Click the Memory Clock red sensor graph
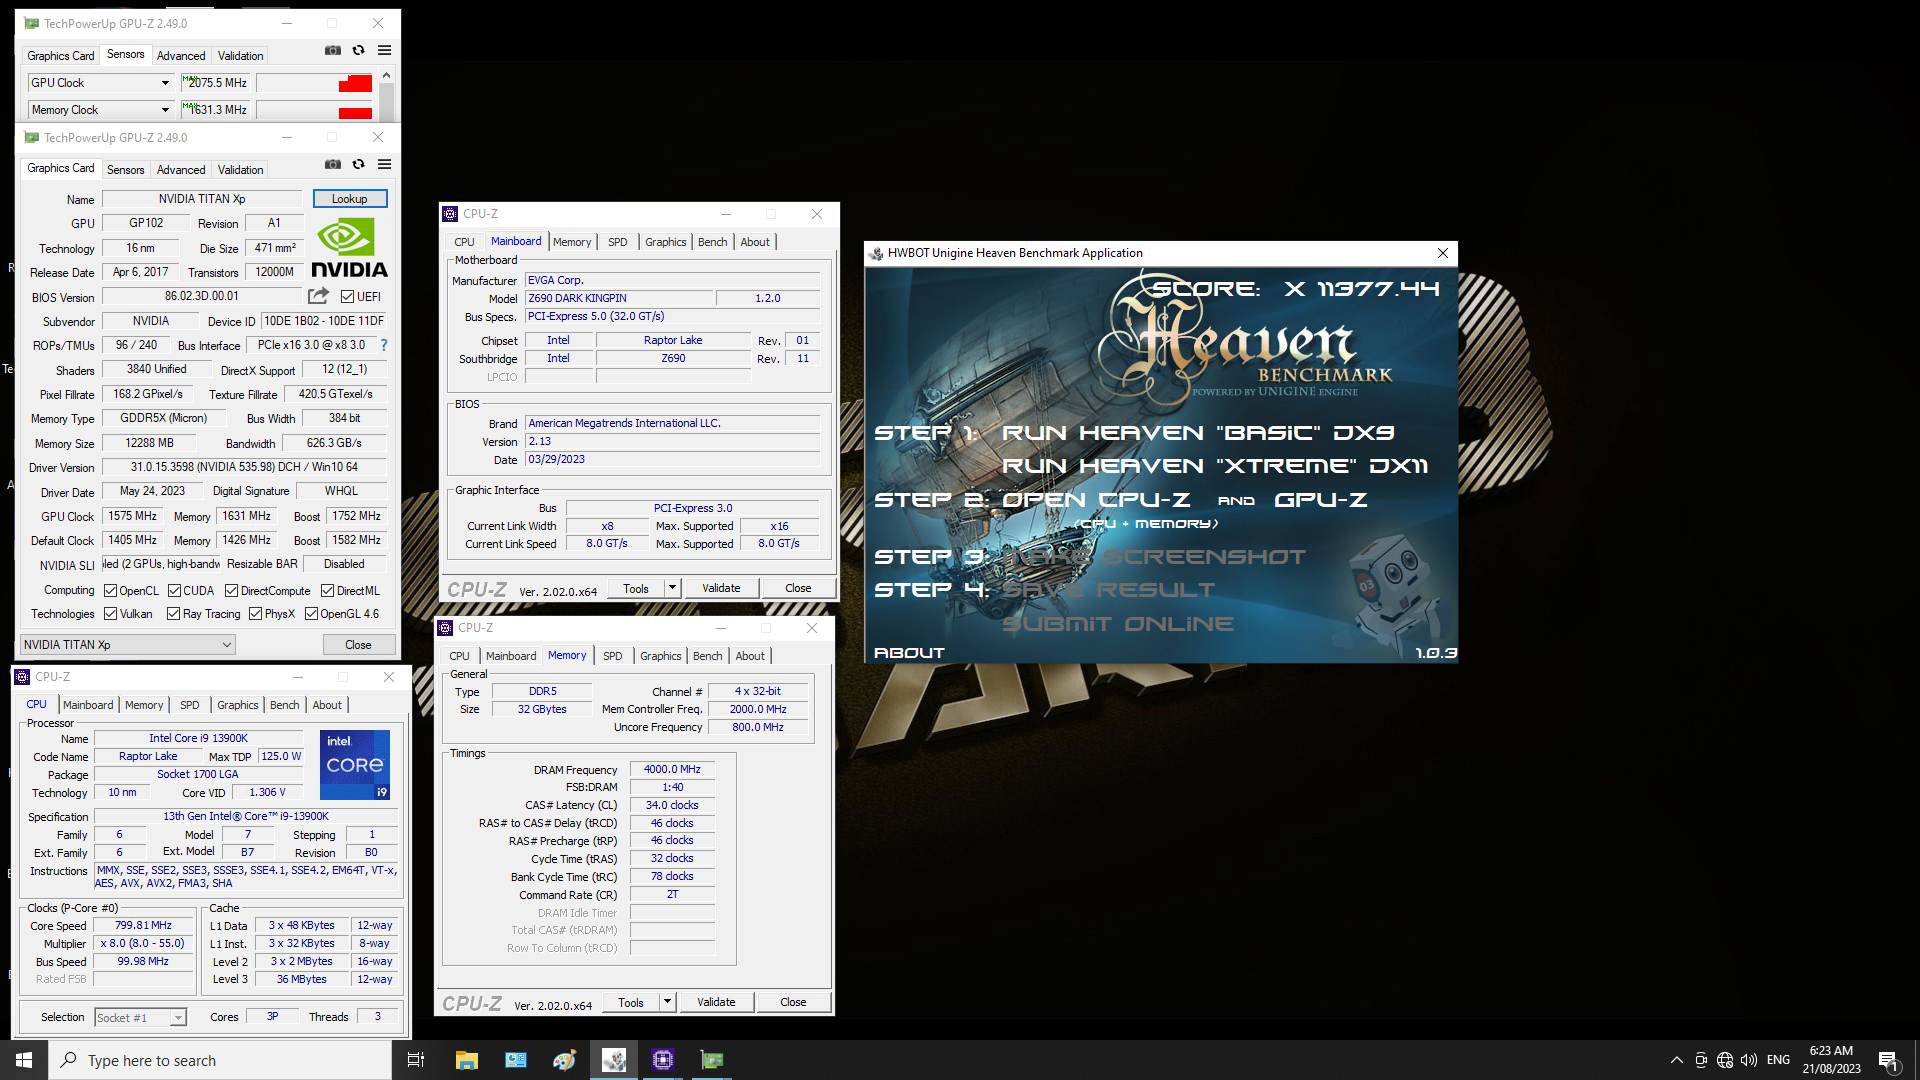This screenshot has height=1080, width=1920. [x=315, y=110]
